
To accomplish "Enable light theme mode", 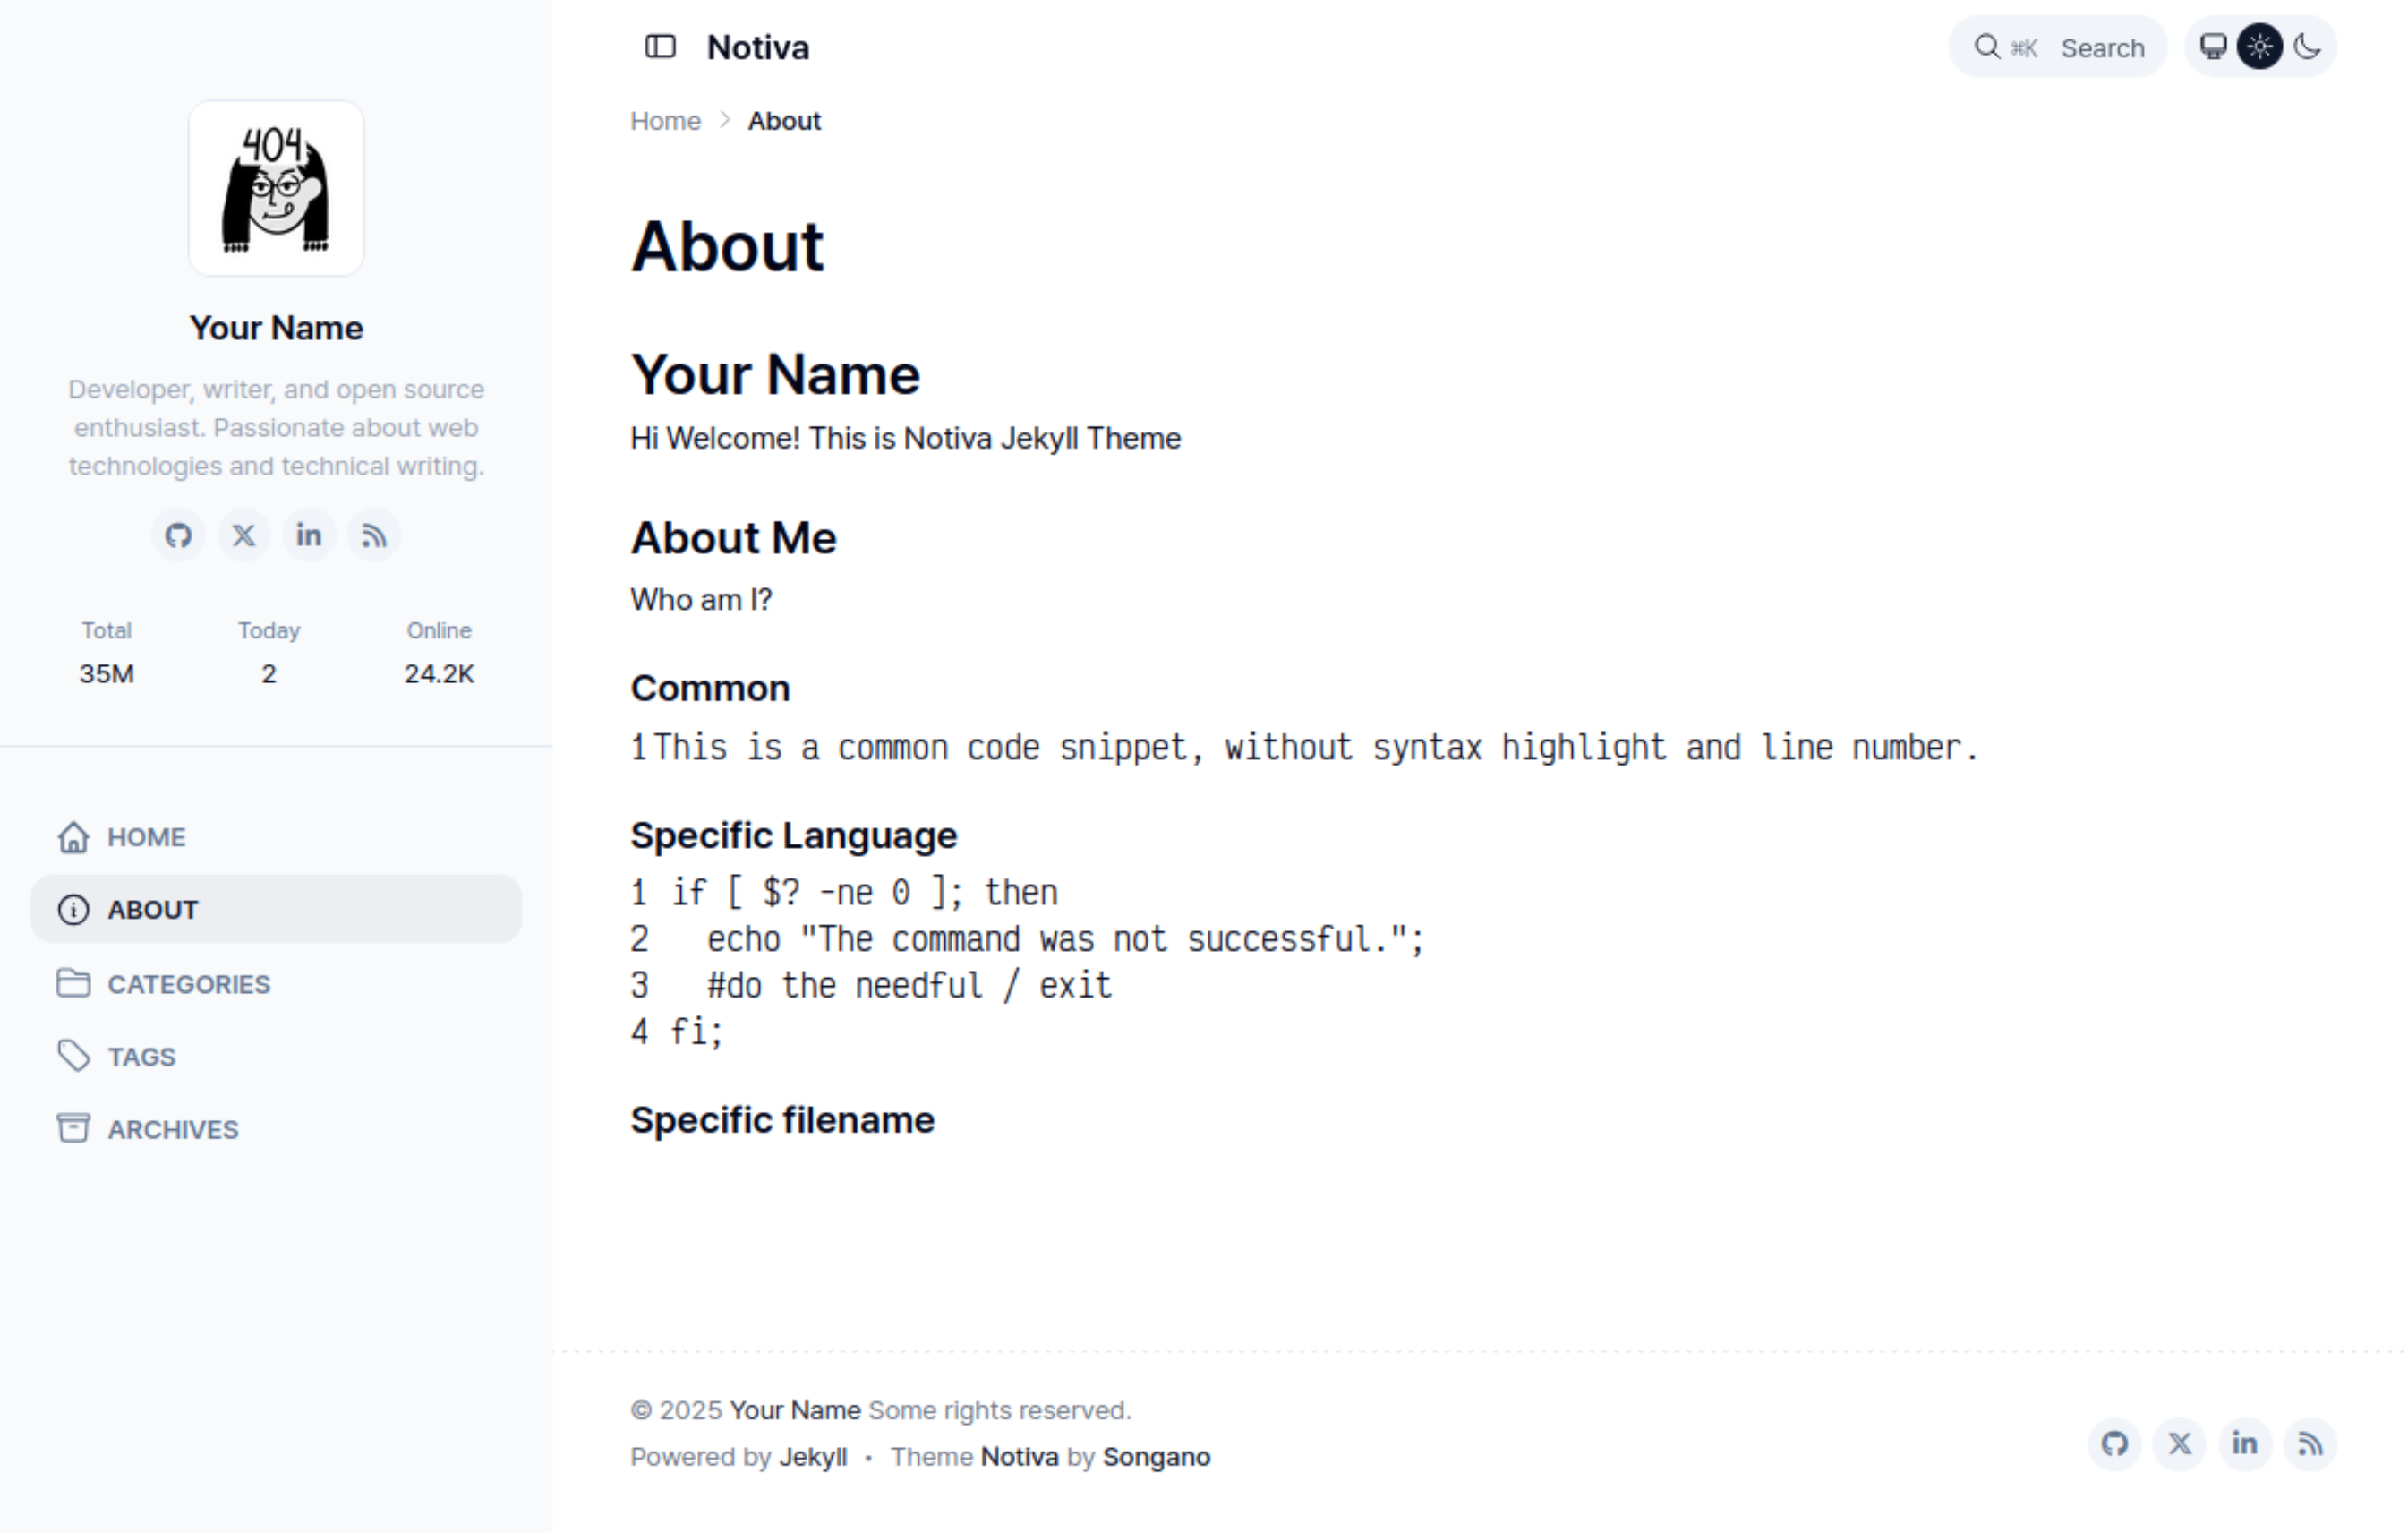I will [x=2260, y=47].
